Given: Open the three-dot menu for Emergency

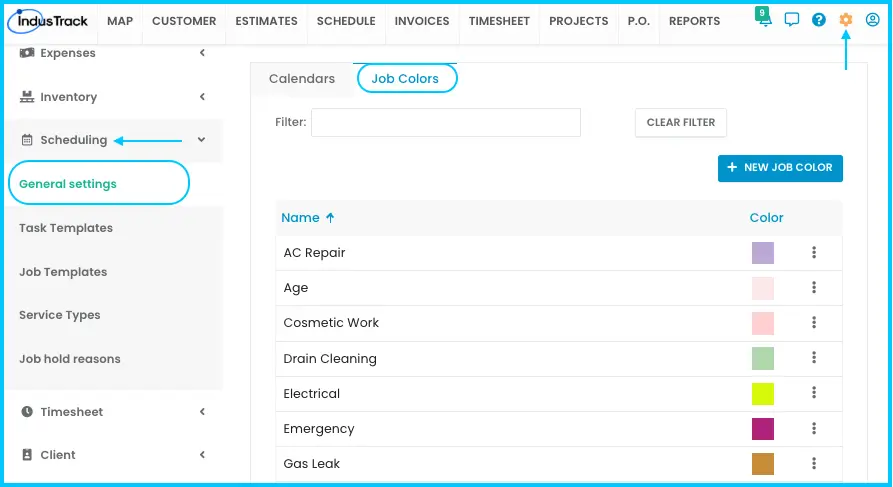Looking at the screenshot, I should click(x=814, y=428).
